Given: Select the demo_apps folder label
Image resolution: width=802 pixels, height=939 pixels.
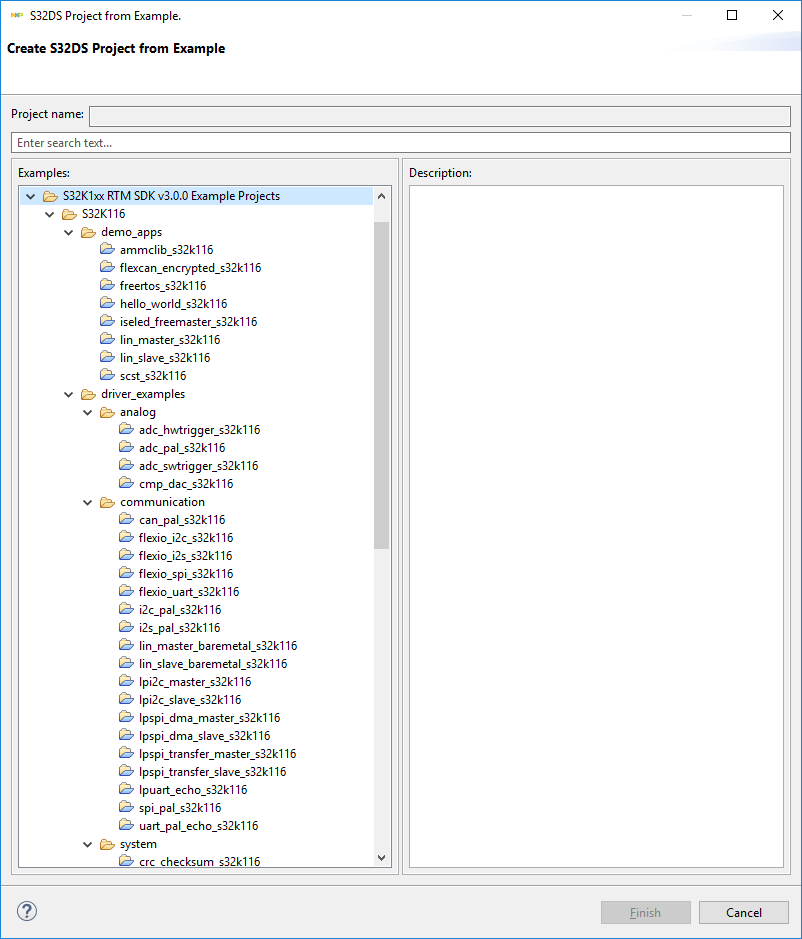Looking at the screenshot, I should pos(132,232).
